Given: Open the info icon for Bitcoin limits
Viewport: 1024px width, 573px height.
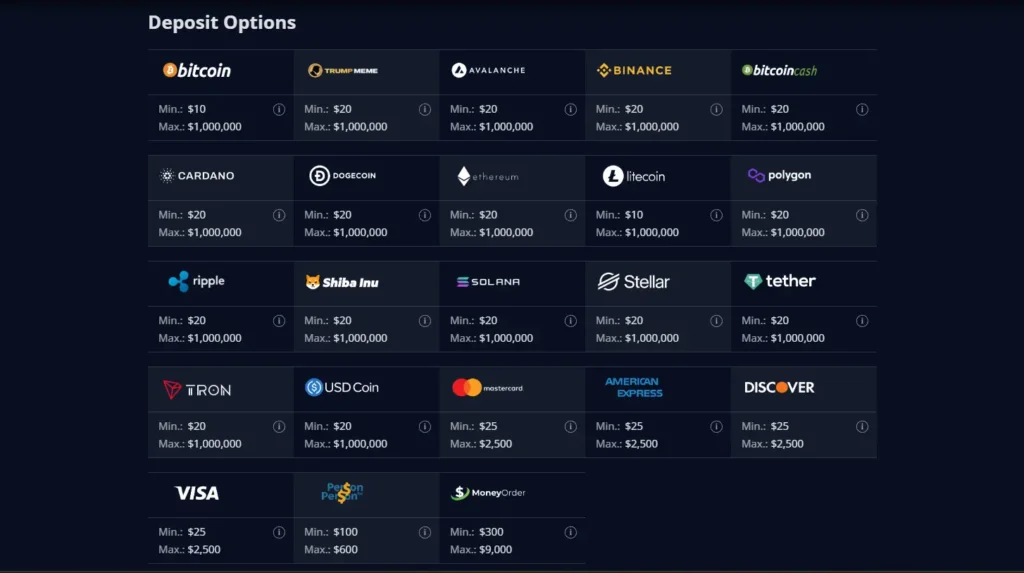Looking at the screenshot, I should click(x=279, y=109).
